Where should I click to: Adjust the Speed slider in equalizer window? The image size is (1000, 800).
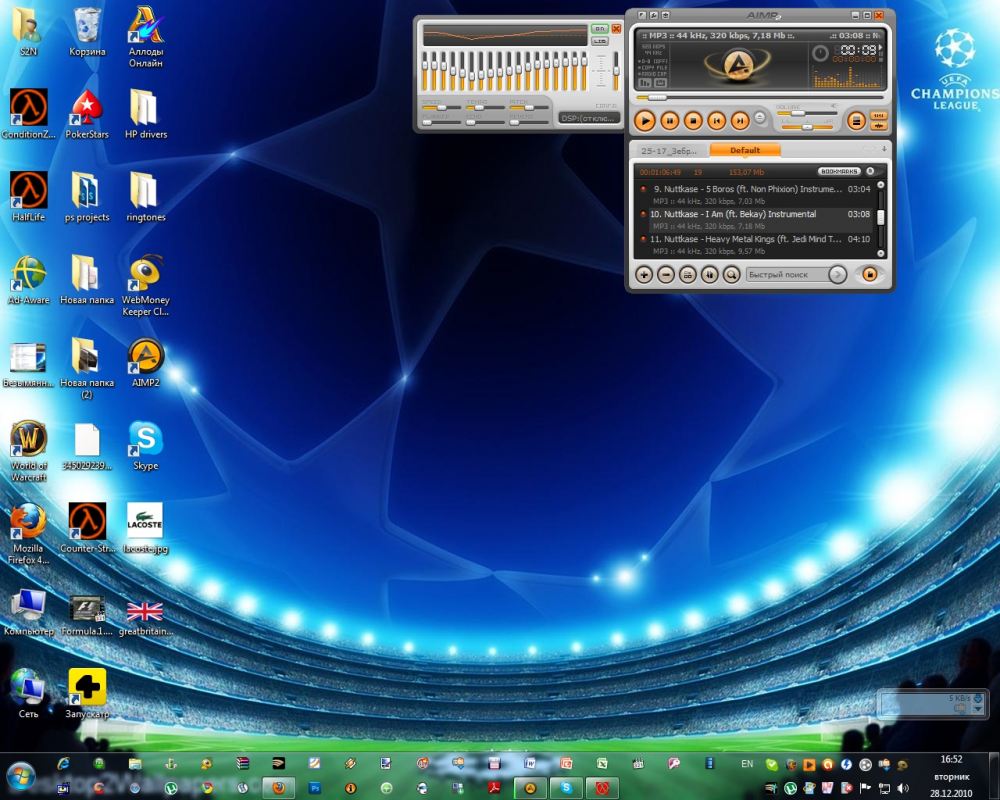[x=441, y=108]
